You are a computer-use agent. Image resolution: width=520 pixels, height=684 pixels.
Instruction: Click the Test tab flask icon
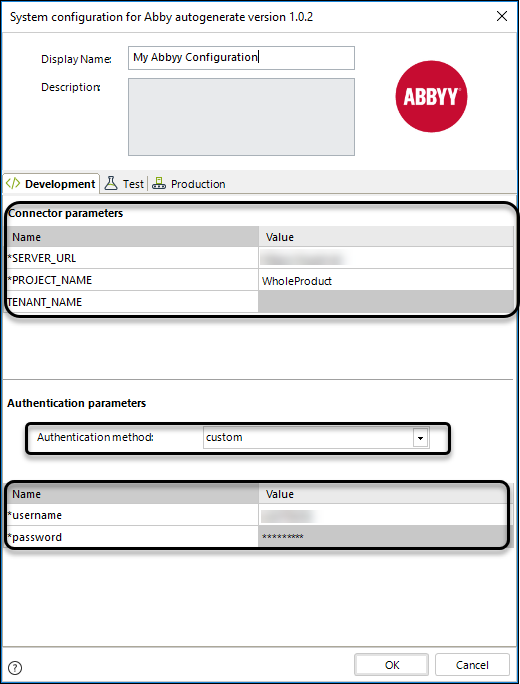111,183
